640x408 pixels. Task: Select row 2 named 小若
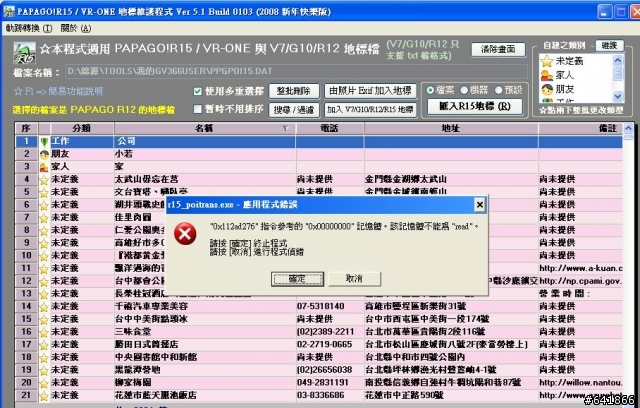[319, 154]
